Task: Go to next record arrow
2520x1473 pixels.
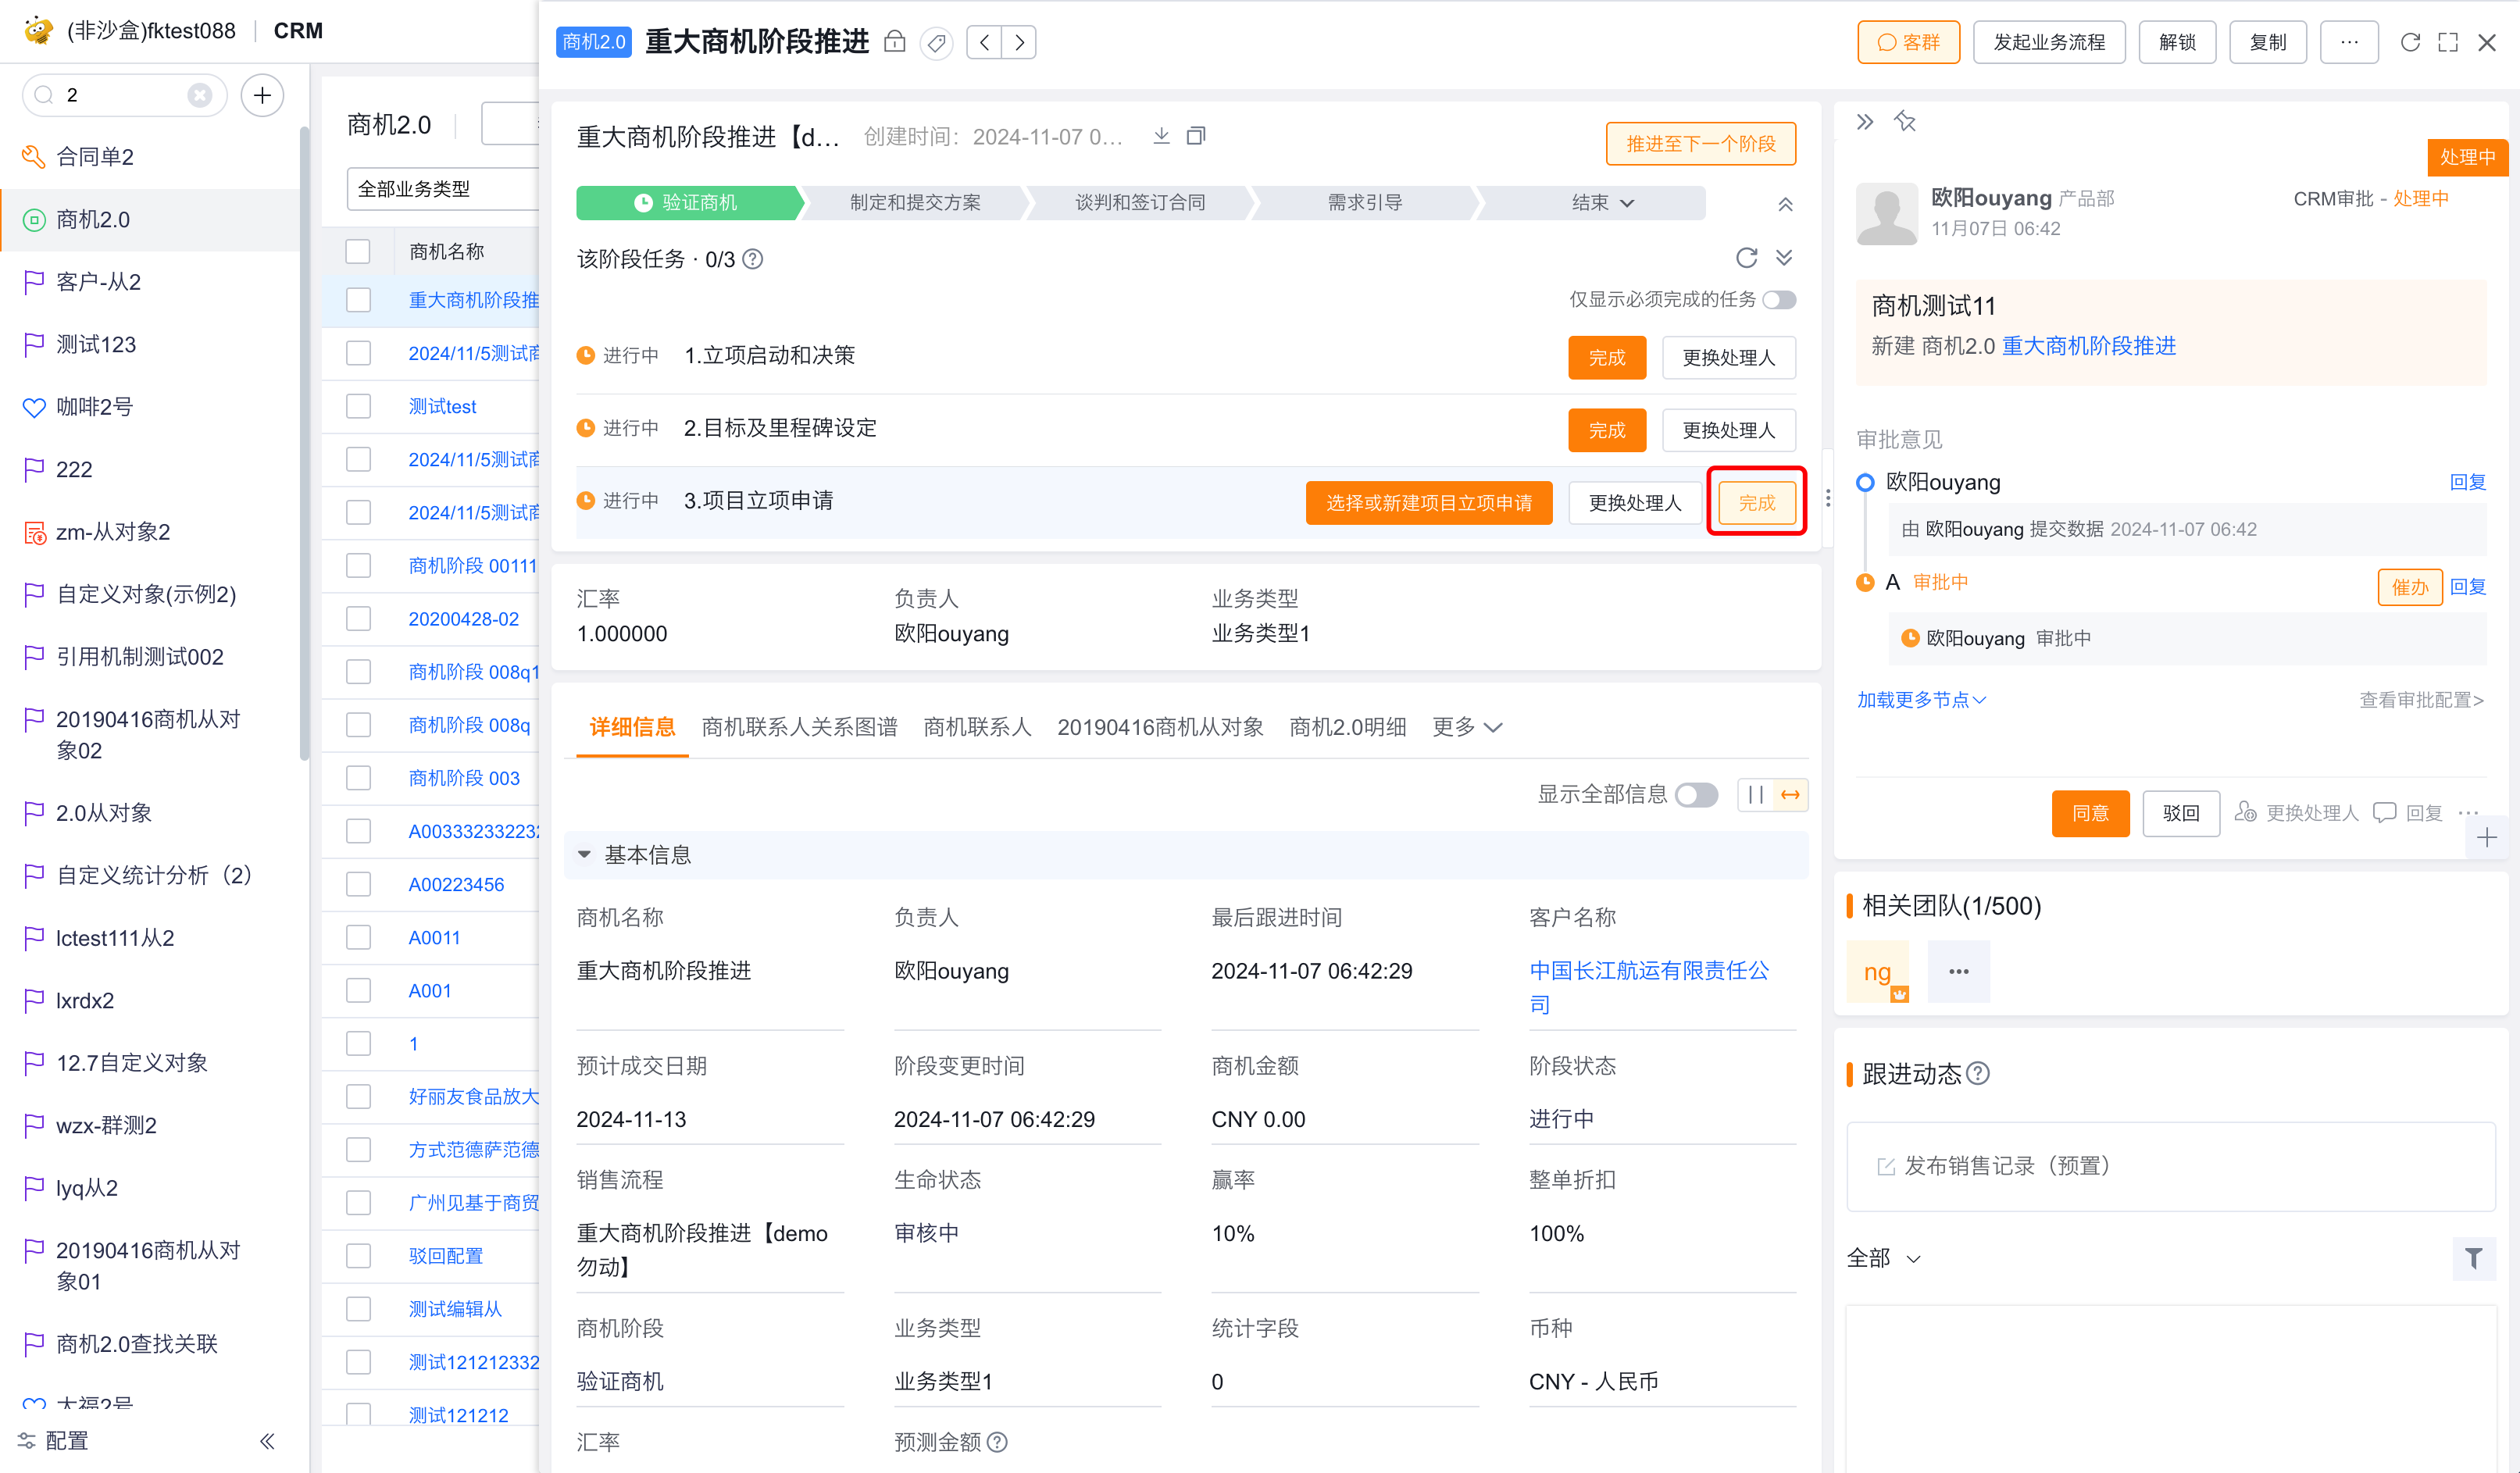Action: click(x=1019, y=42)
